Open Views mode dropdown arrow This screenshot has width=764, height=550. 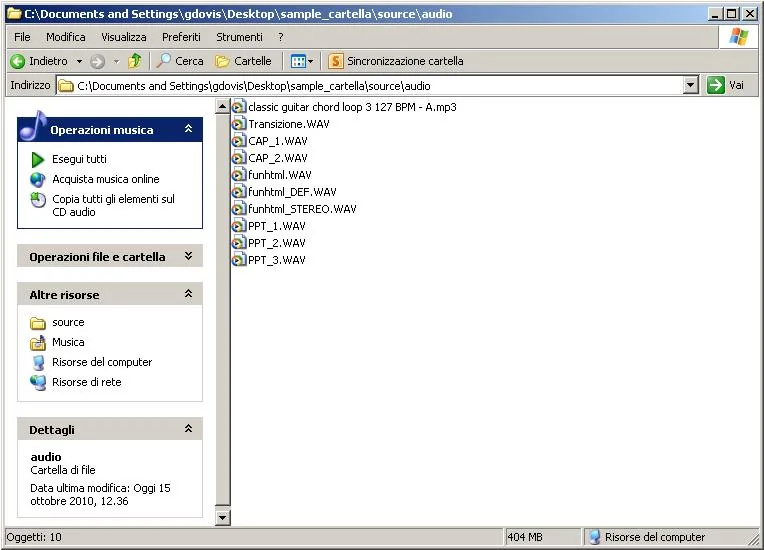[310, 61]
